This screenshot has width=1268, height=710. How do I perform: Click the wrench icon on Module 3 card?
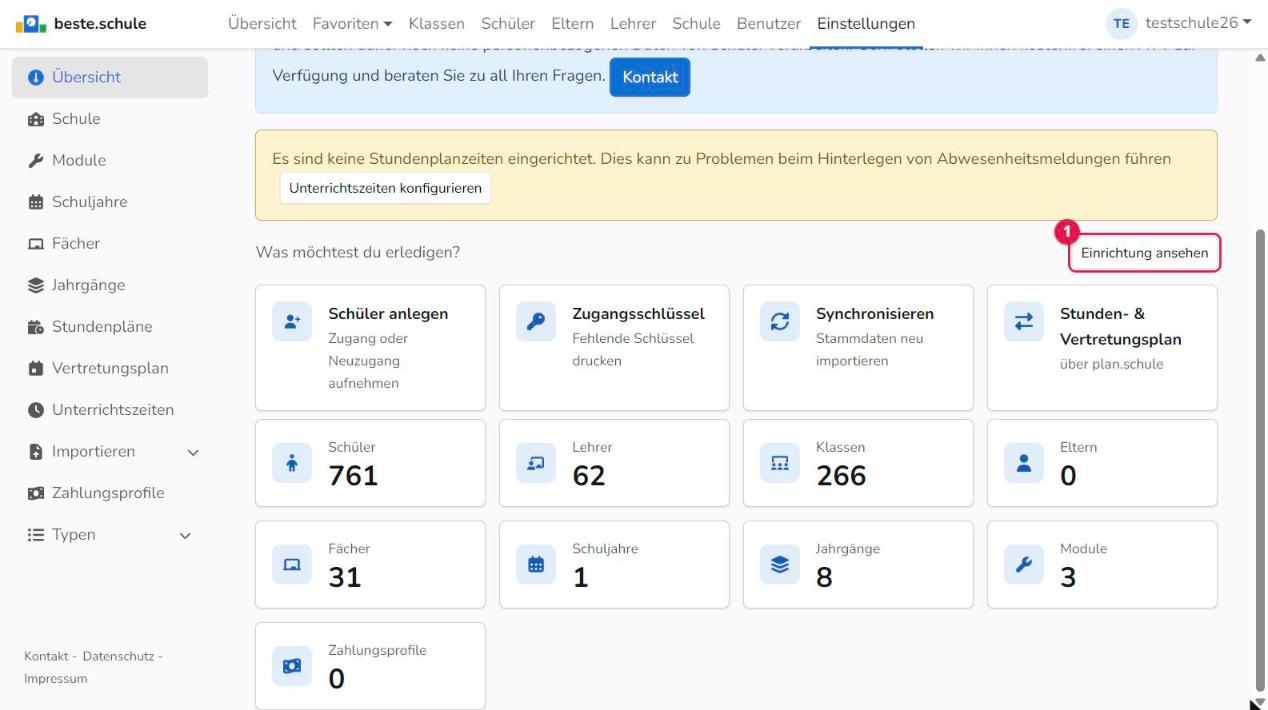1023,565
